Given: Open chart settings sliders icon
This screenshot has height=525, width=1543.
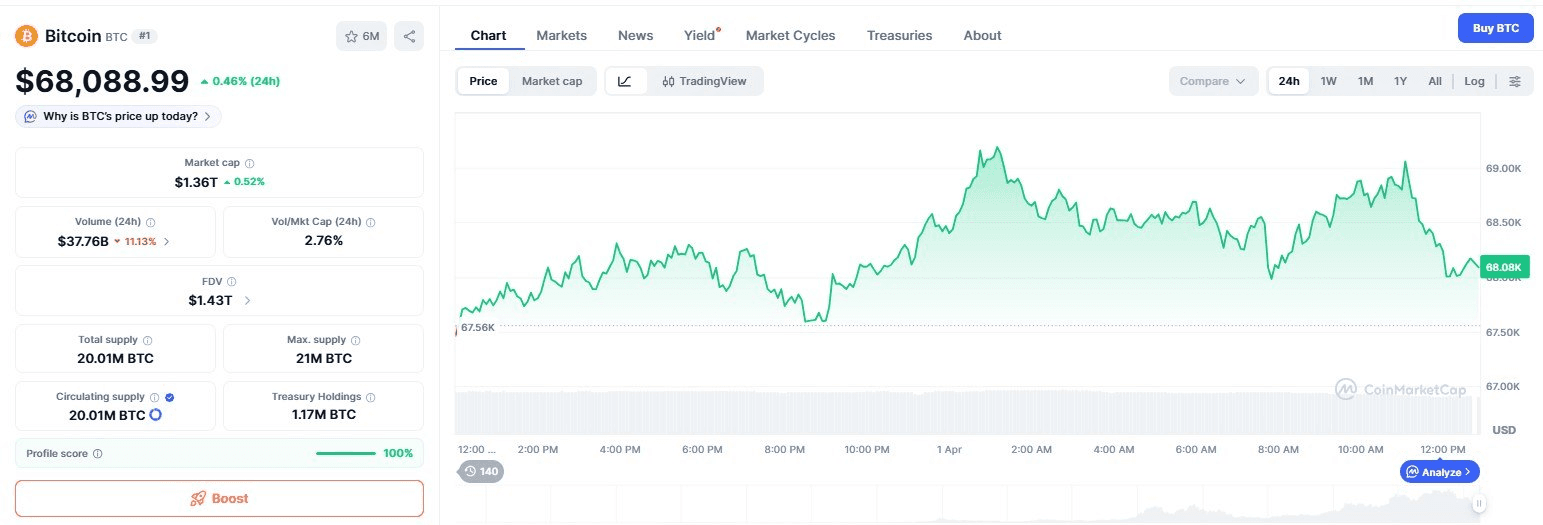Looking at the screenshot, I should click(1515, 81).
